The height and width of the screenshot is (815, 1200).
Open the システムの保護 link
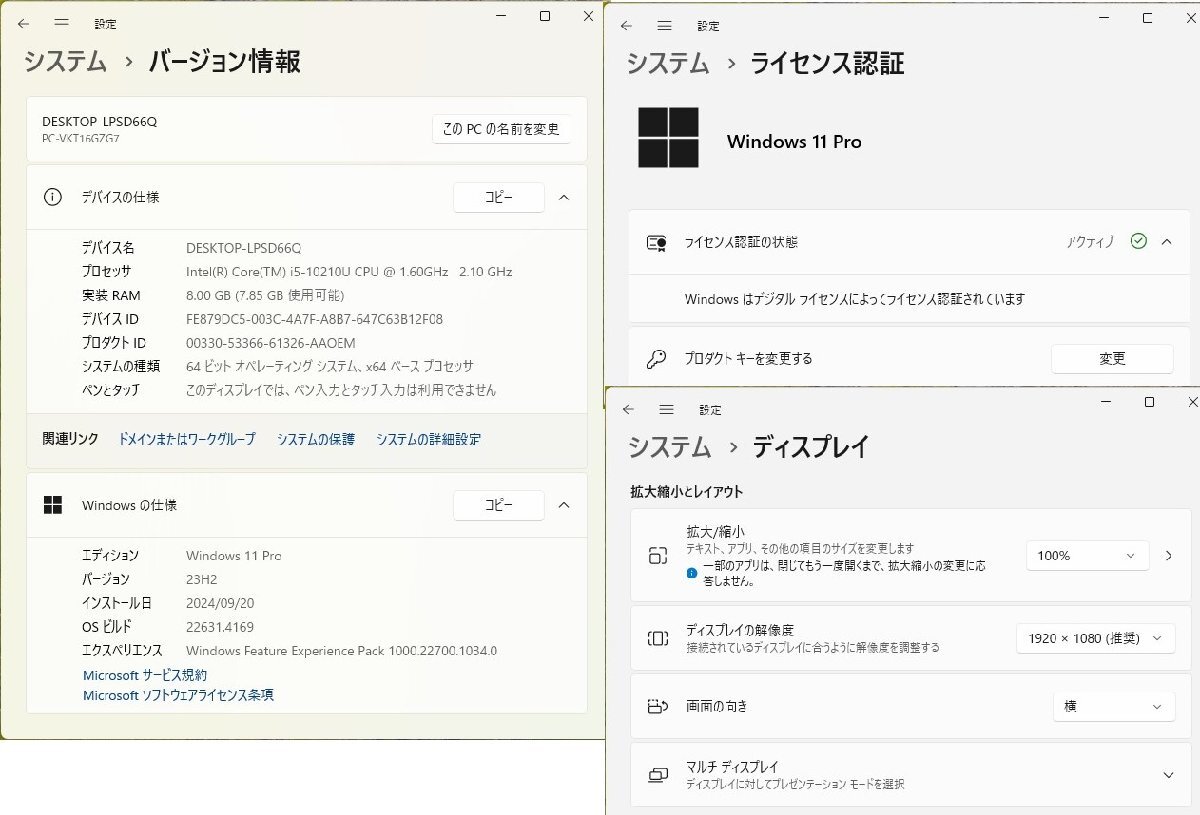(315, 439)
